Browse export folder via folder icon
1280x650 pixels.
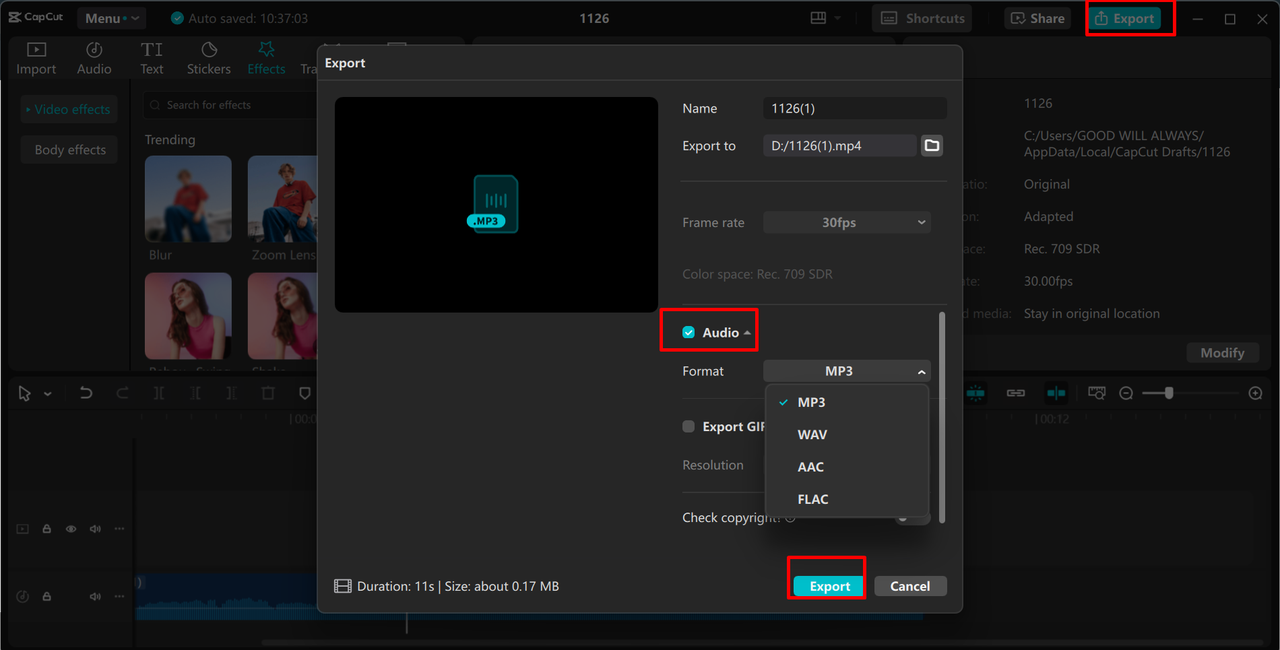[x=932, y=146]
